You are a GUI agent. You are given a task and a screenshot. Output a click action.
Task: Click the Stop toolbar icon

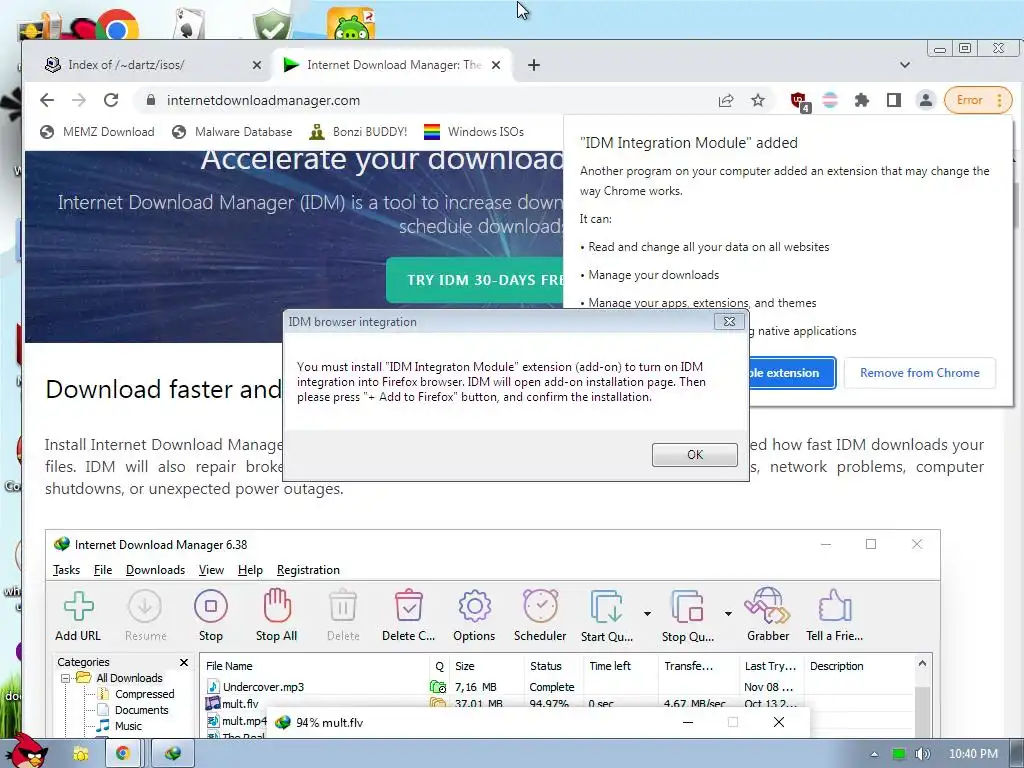pos(211,607)
